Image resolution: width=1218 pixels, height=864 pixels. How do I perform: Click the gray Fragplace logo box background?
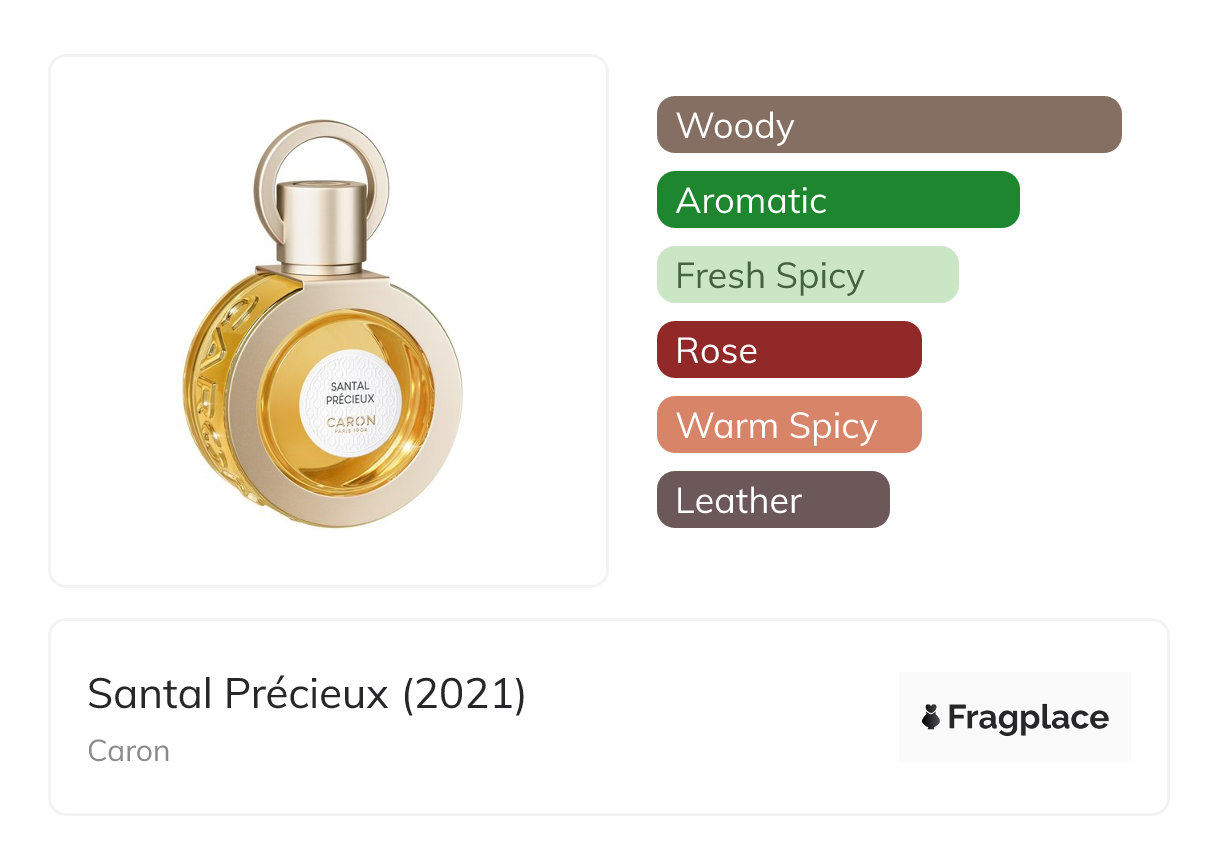1014,688
